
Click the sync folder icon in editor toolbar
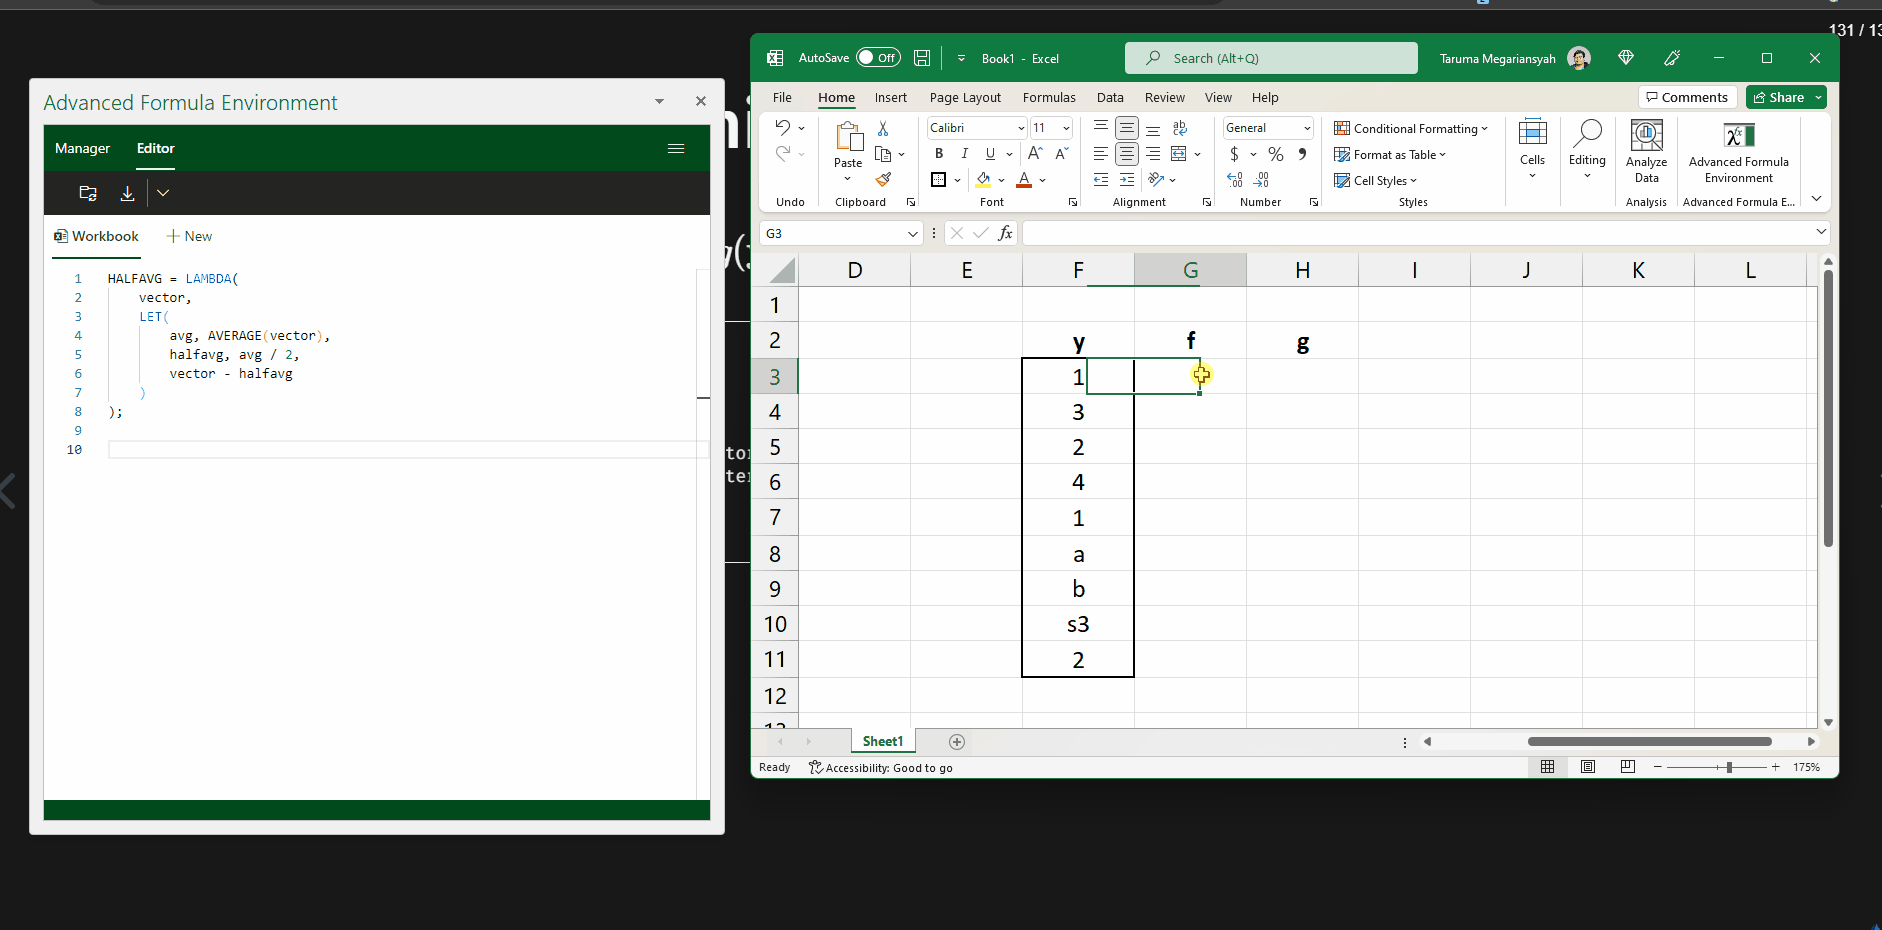[x=88, y=193]
